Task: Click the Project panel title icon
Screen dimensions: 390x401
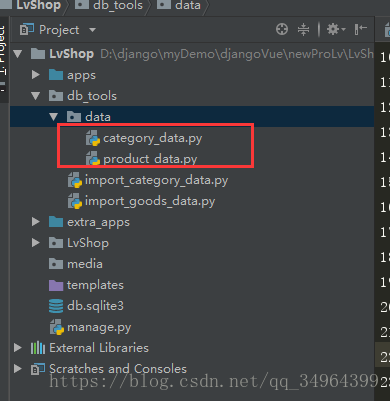Action: click(27, 30)
